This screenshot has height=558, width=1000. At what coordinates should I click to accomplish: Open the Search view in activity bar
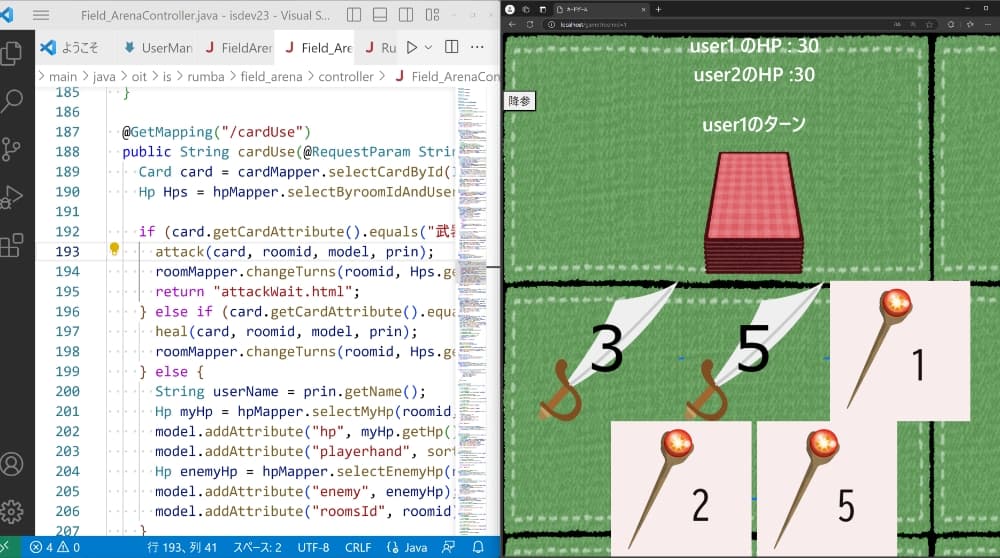(12, 101)
